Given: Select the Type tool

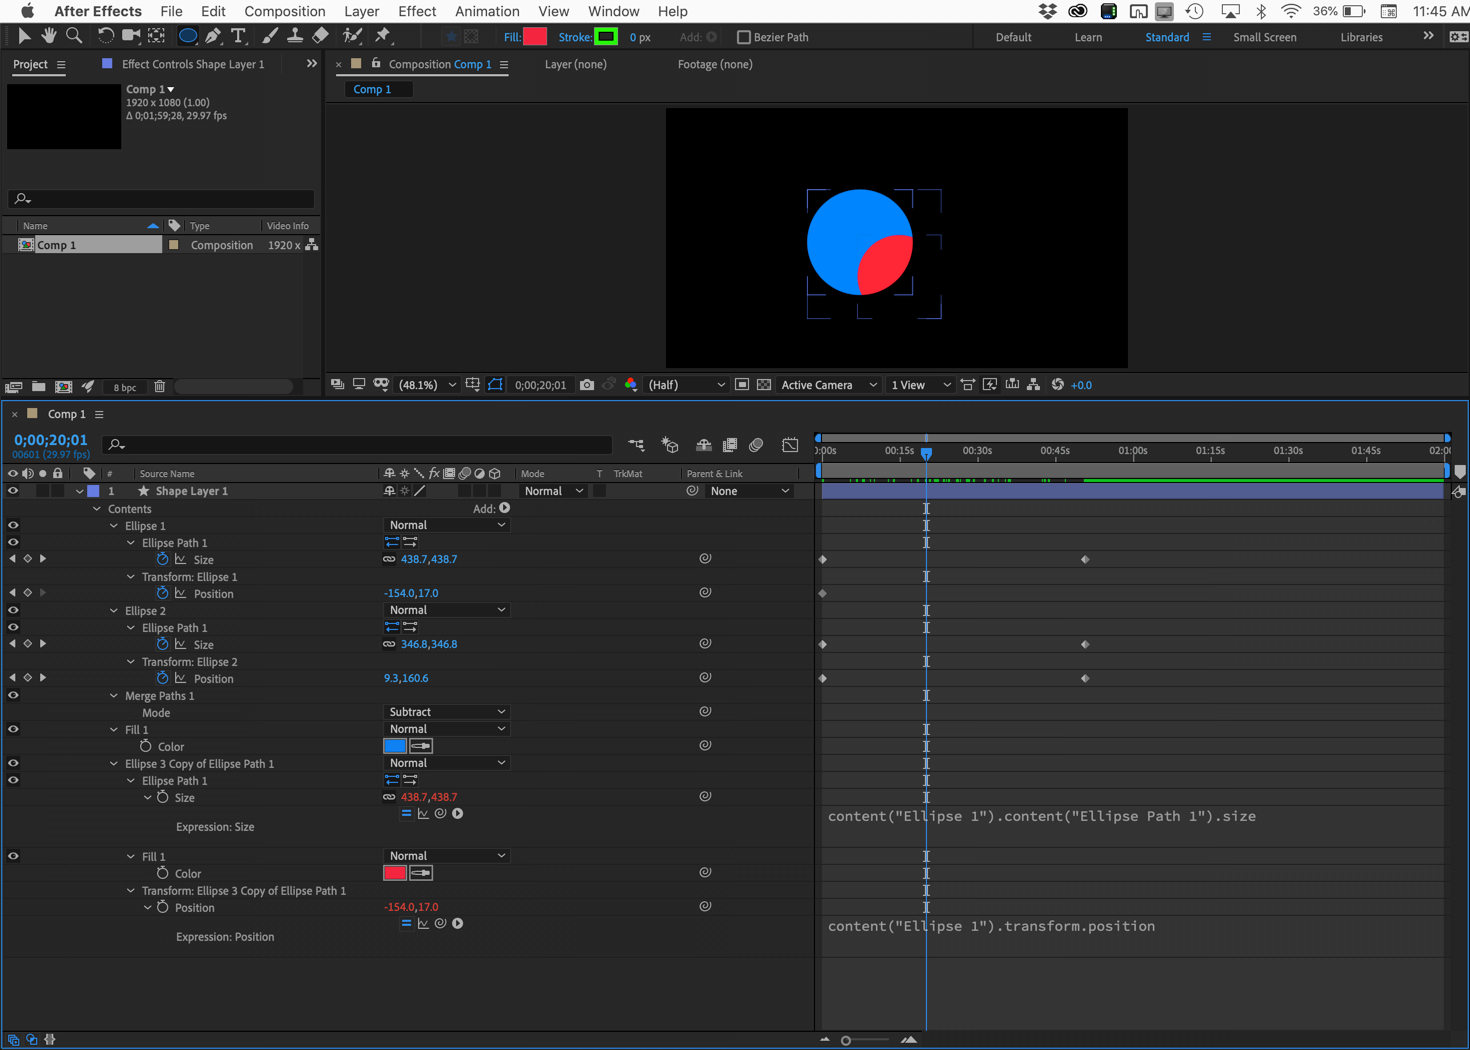Looking at the screenshot, I should (238, 36).
